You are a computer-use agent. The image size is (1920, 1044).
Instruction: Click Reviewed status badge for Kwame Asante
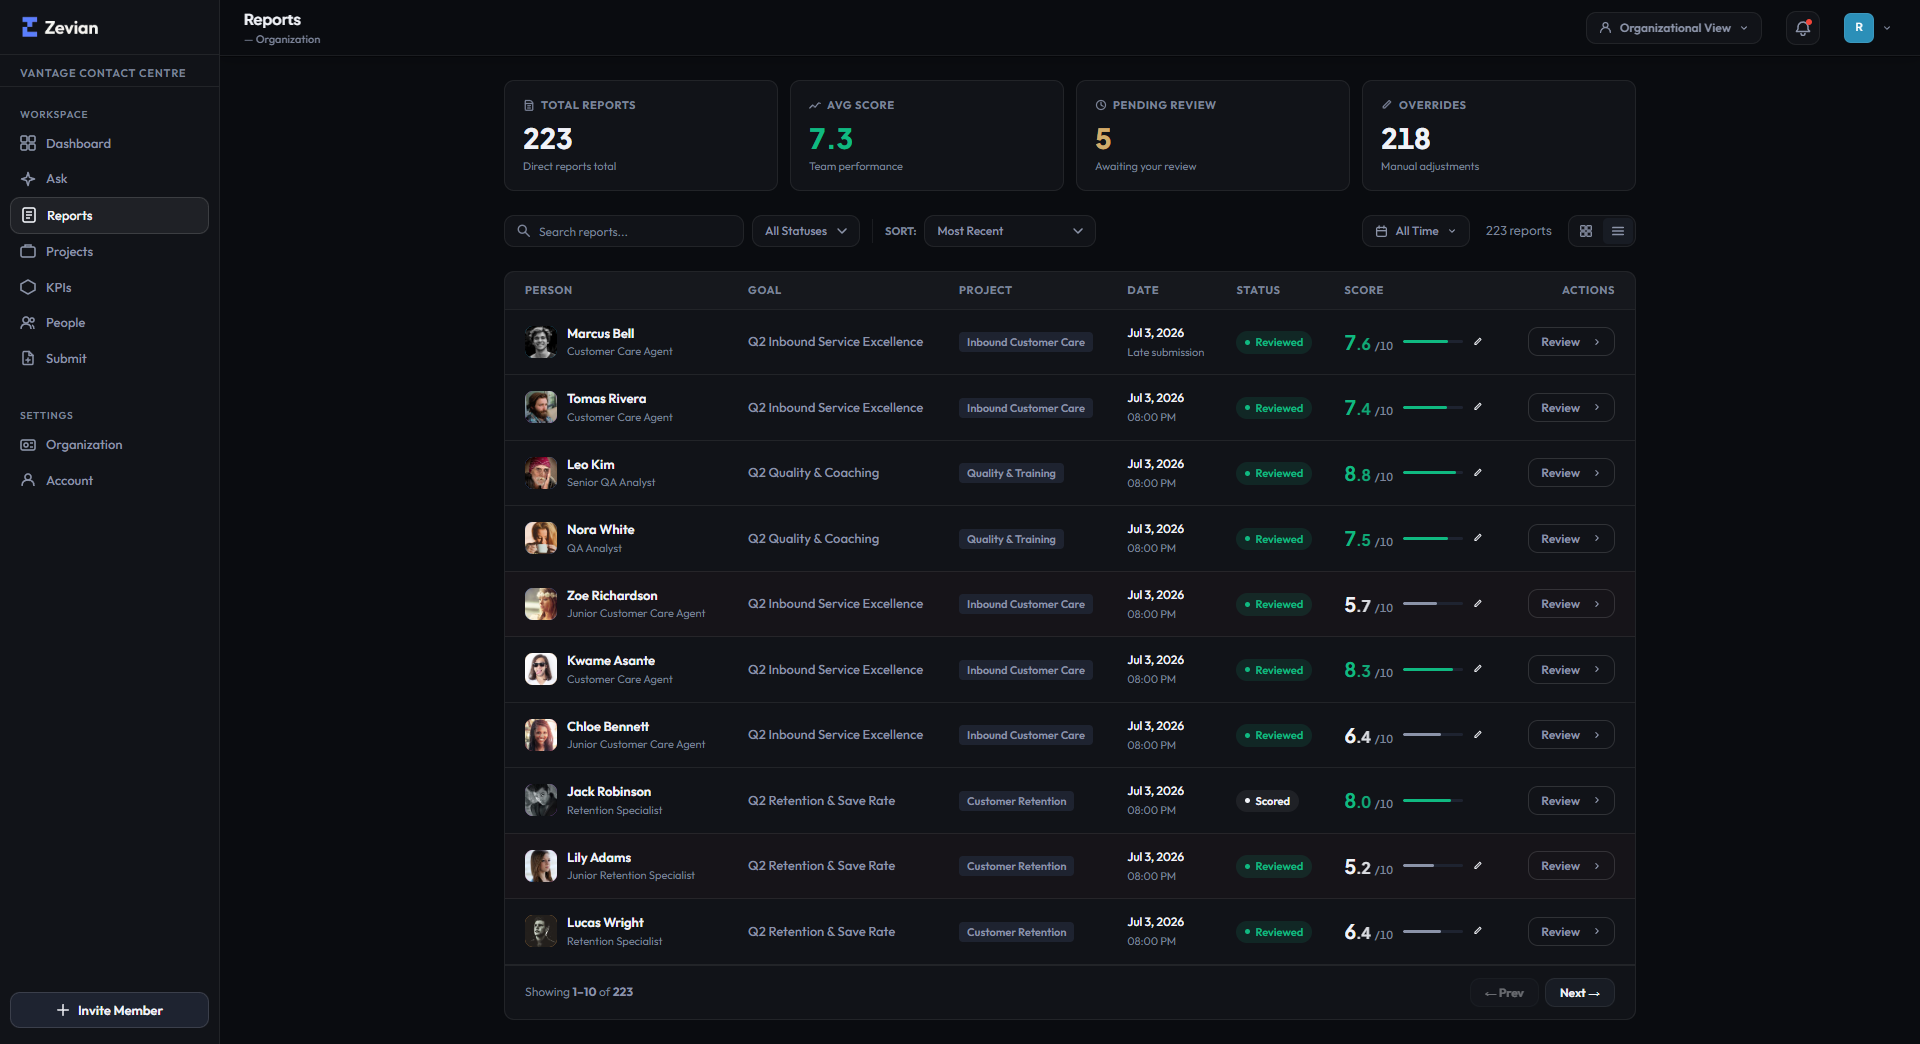point(1274,670)
